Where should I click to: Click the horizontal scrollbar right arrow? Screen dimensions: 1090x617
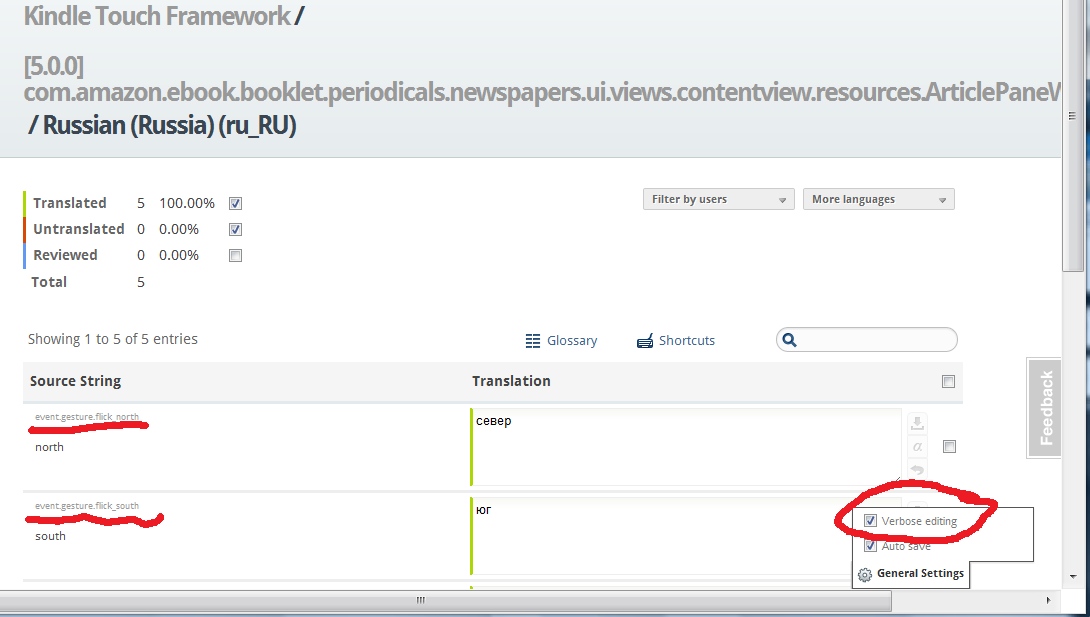1049,600
